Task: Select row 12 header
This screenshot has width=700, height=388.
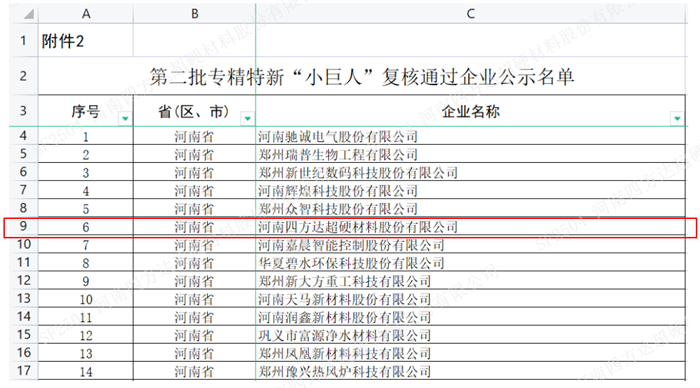Action: (x=23, y=280)
